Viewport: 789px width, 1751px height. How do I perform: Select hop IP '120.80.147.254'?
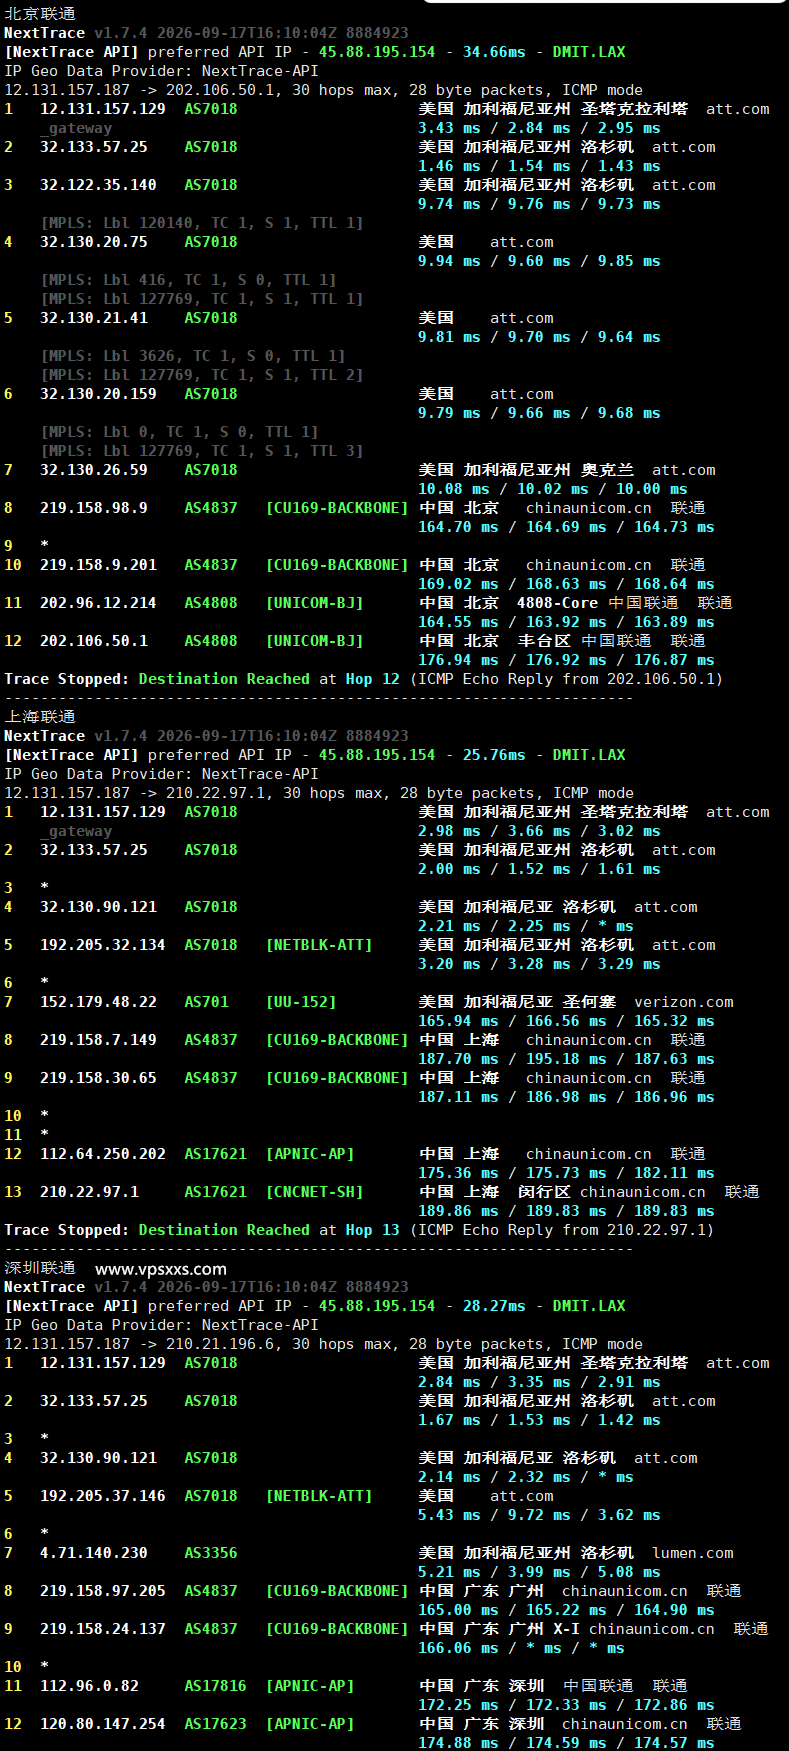103,1724
